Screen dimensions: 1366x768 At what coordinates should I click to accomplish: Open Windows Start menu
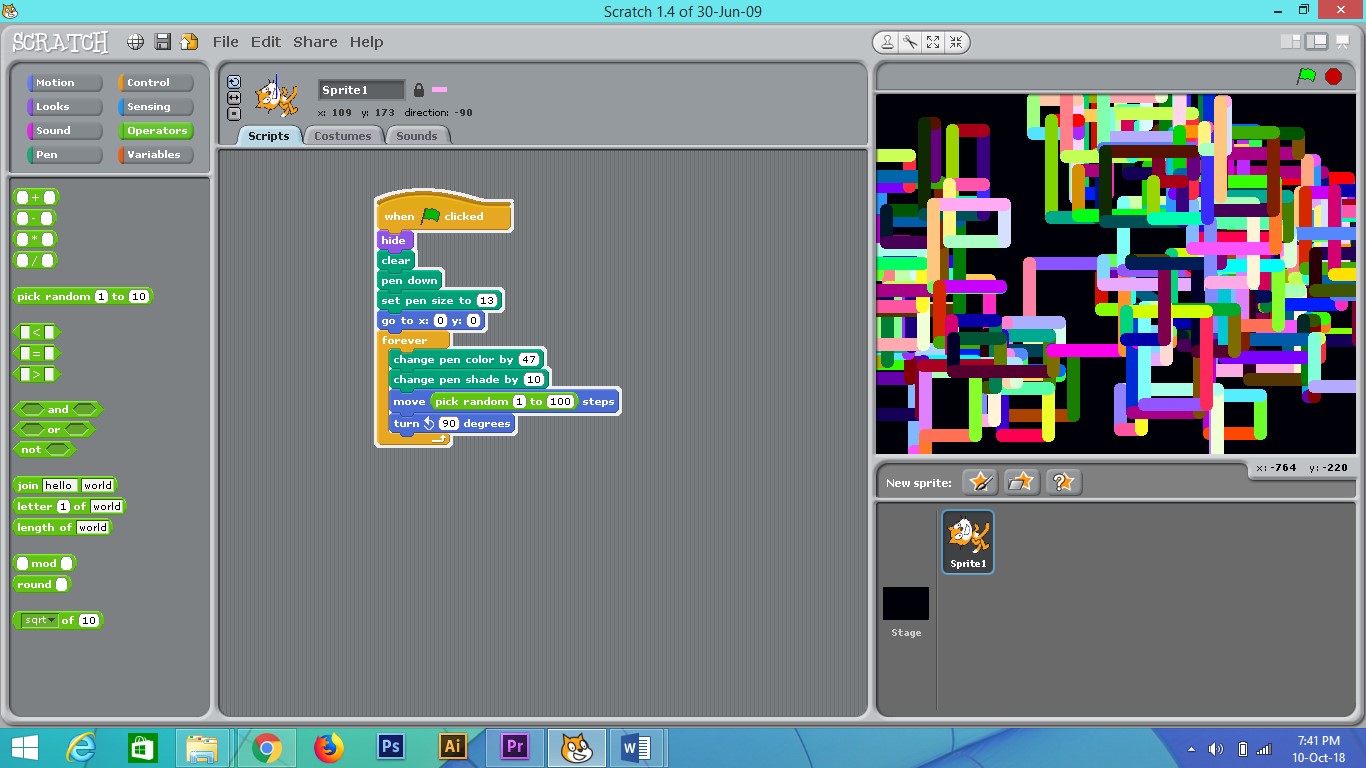click(x=24, y=748)
